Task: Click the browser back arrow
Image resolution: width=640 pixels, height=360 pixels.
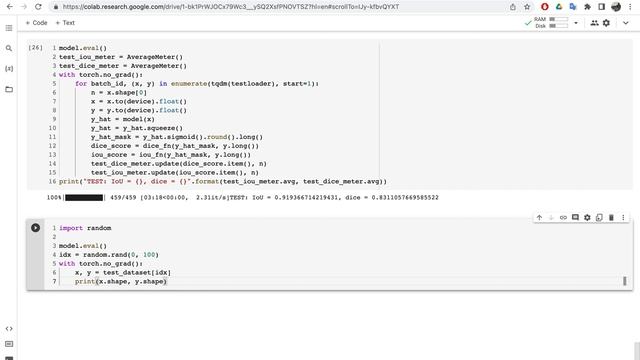Action: pos(10,7)
